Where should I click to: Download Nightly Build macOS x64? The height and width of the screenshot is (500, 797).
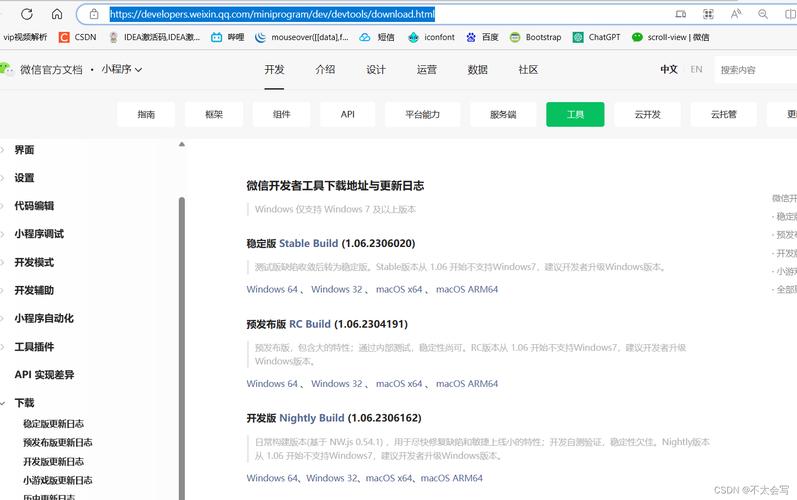pos(389,478)
